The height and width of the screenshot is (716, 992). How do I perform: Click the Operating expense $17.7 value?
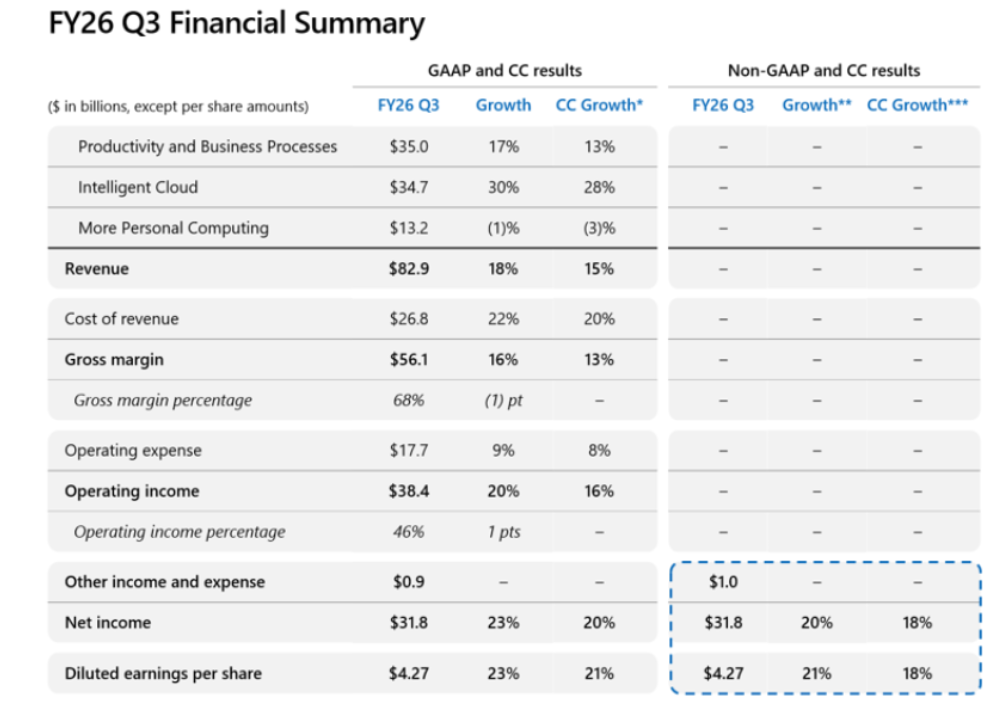pos(409,450)
